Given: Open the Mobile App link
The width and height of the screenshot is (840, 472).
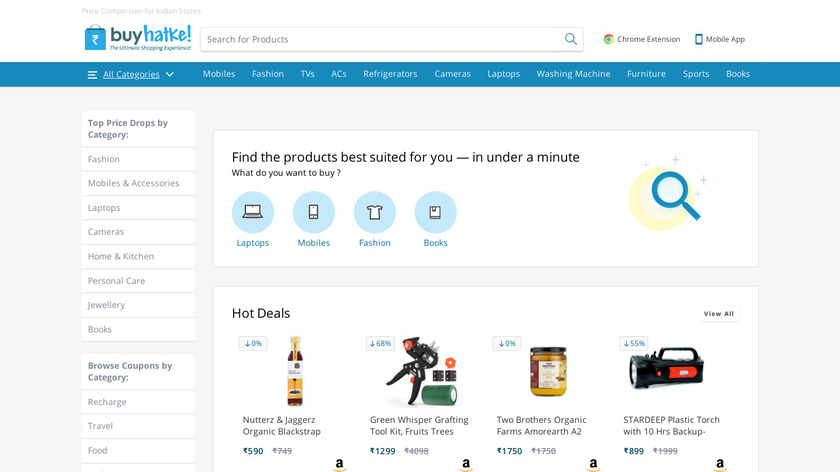Looking at the screenshot, I should pyautogui.click(x=719, y=39).
